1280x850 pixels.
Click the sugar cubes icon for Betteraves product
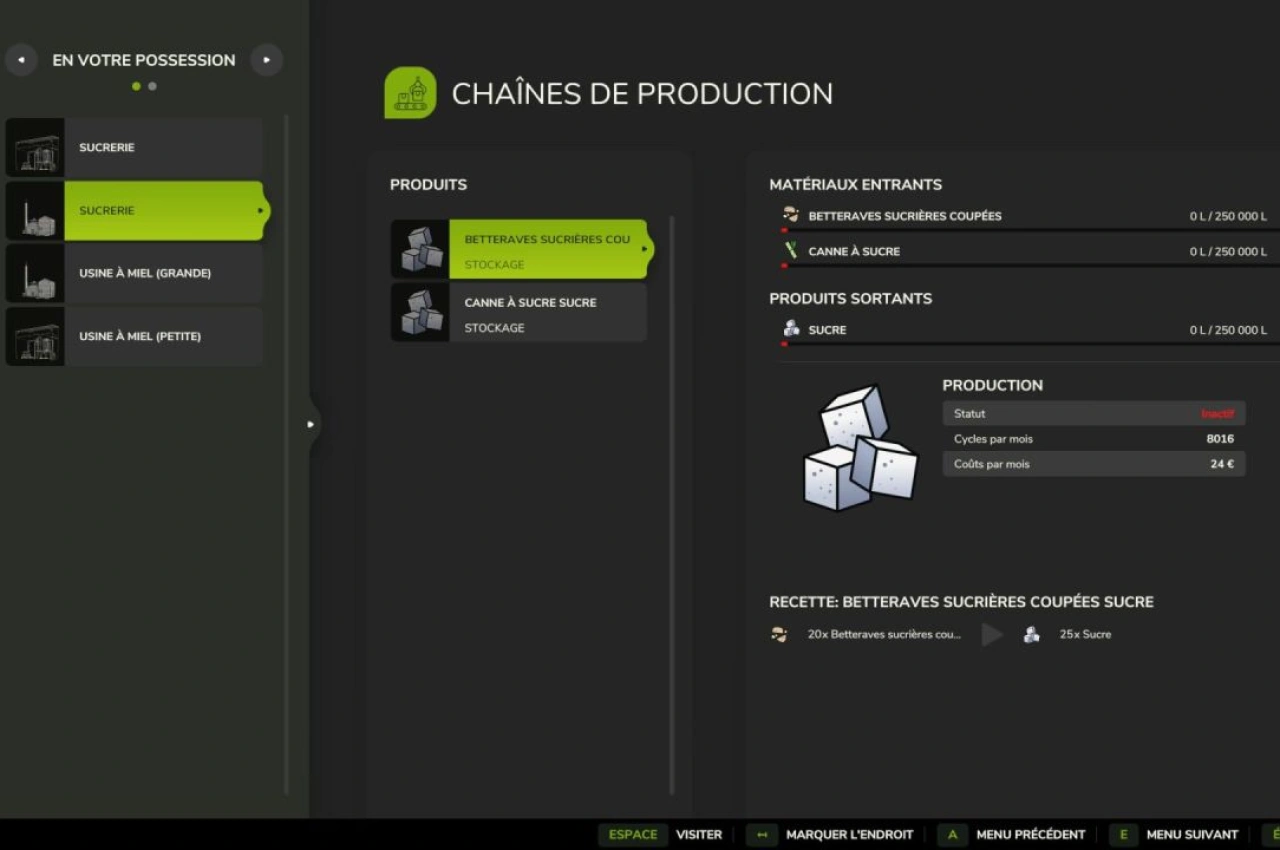click(420, 250)
